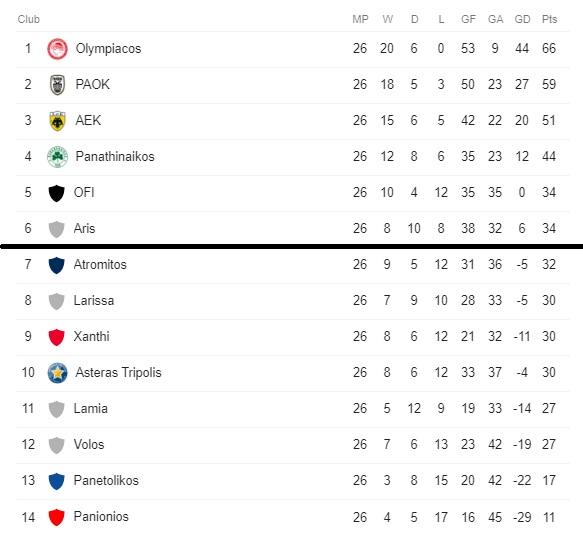Click the red Xanthi shield icon

pyautogui.click(x=57, y=337)
